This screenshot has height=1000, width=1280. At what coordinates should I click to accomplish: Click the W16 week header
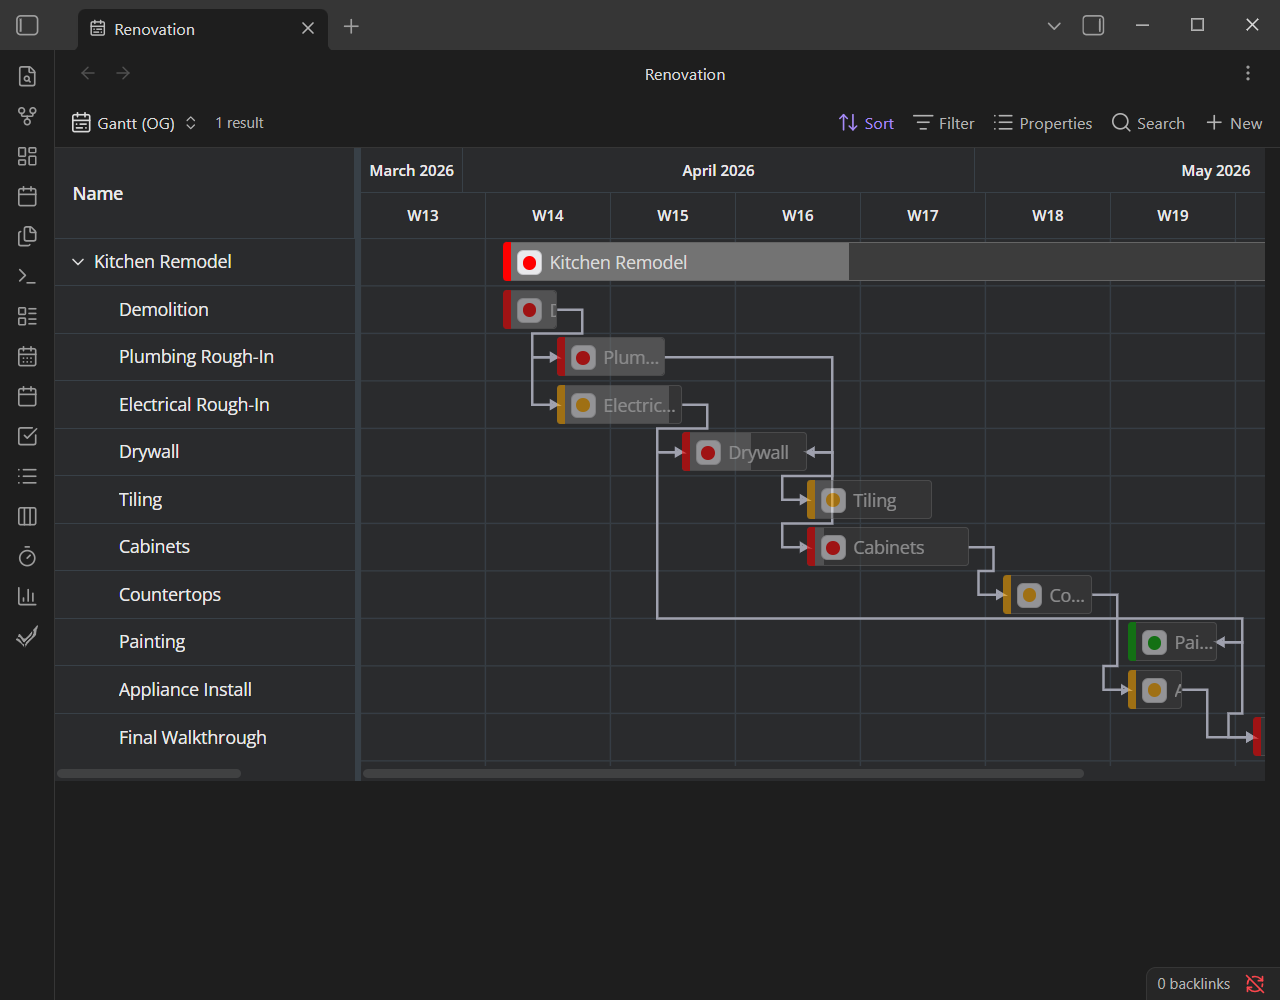pyautogui.click(x=798, y=216)
